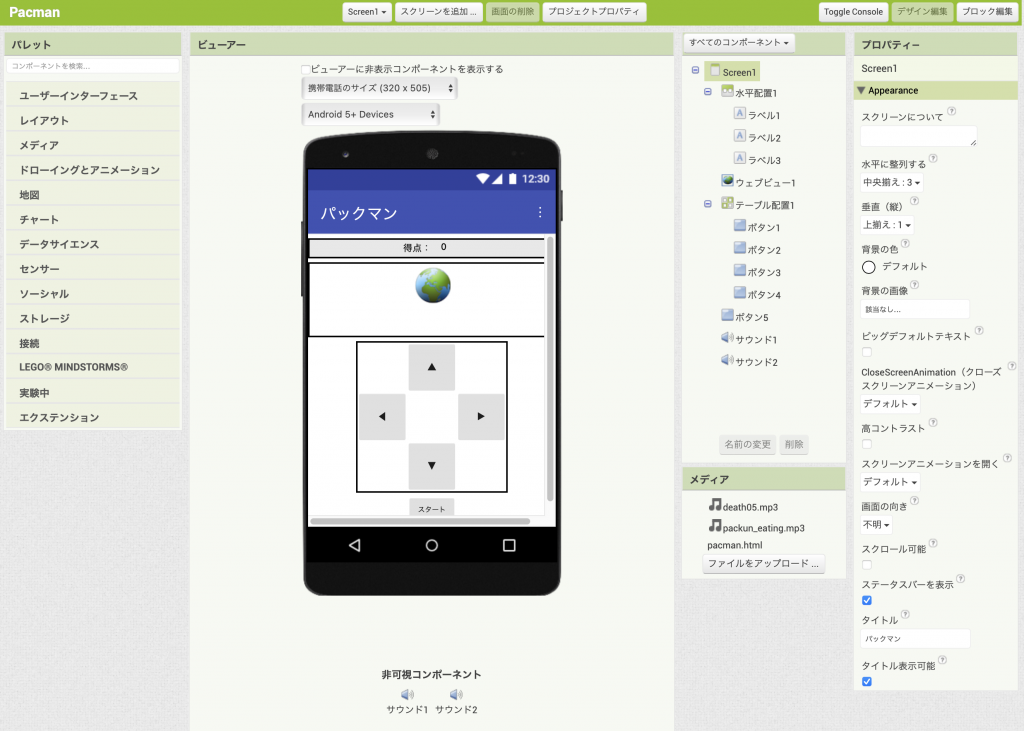Viewport: 1024px width, 731px height.
Task: Click the ファイルをアップロード button
Action: 763,564
